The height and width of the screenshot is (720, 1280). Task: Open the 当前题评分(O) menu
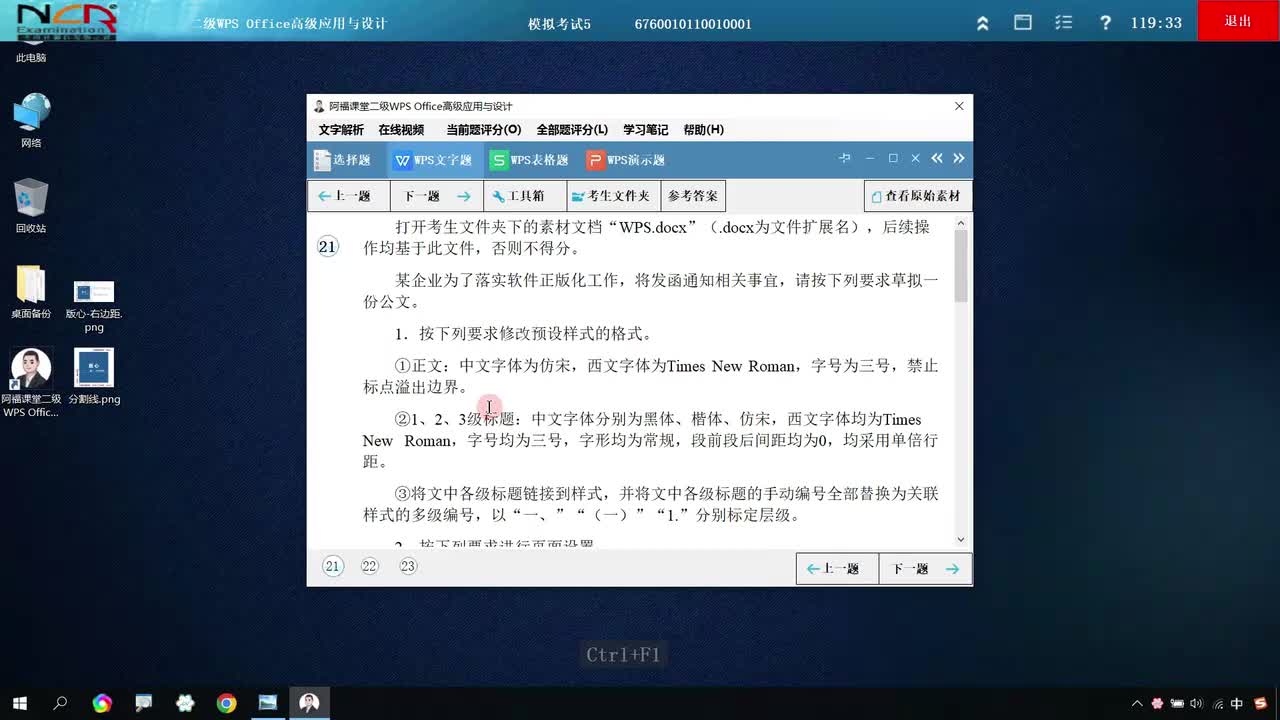(x=483, y=130)
